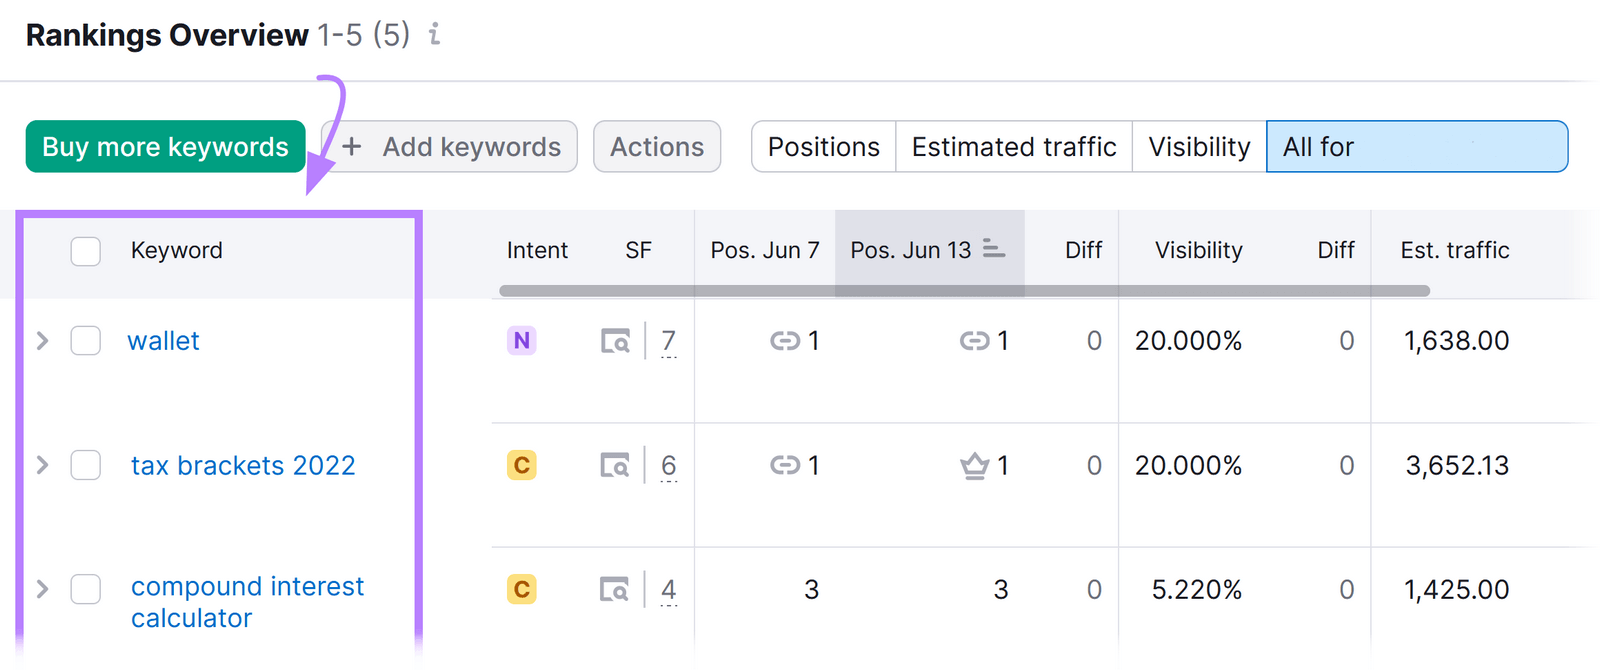The height and width of the screenshot is (670, 1600).
Task: Click the crown icon in tax brackets Jun 13 position
Action: point(974,466)
